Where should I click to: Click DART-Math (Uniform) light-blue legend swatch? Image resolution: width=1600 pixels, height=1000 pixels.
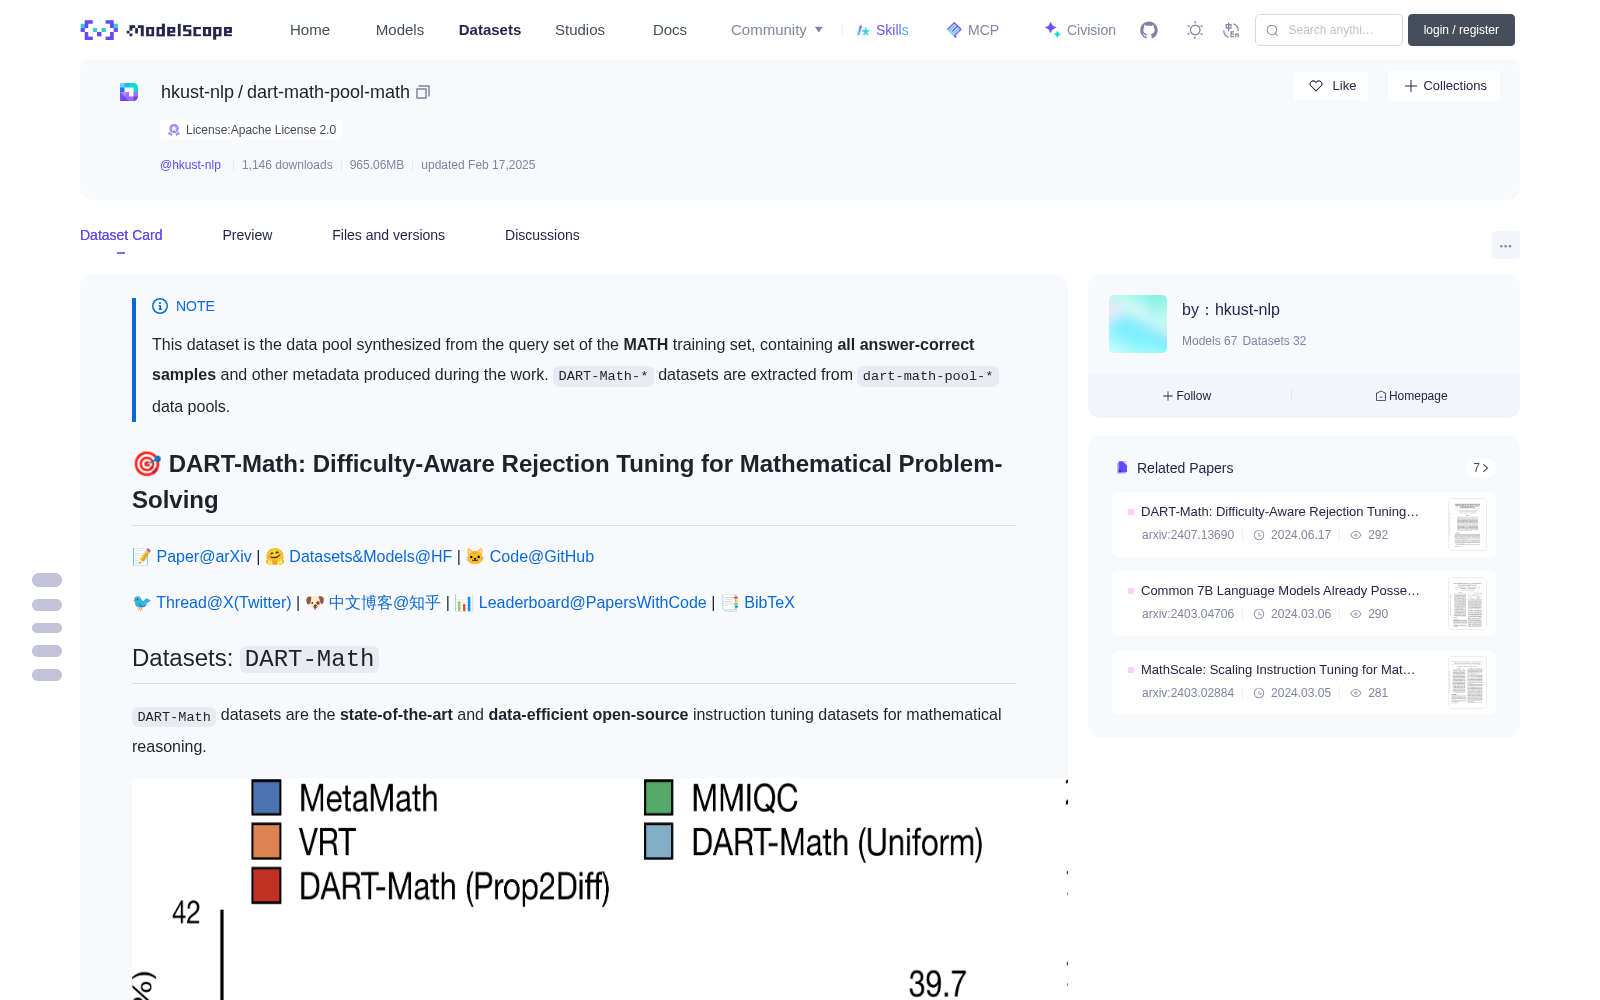tap(658, 842)
